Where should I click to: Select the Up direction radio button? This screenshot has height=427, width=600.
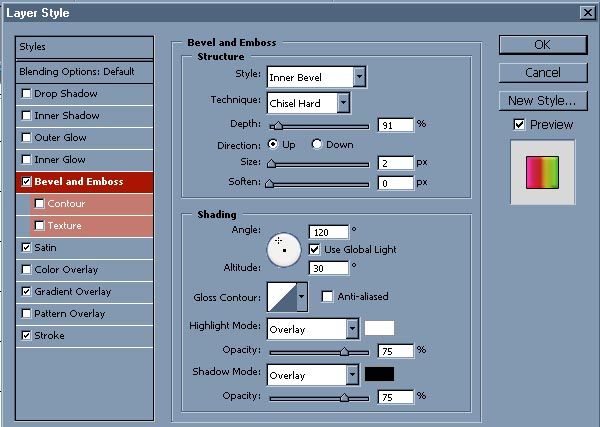(x=273, y=144)
